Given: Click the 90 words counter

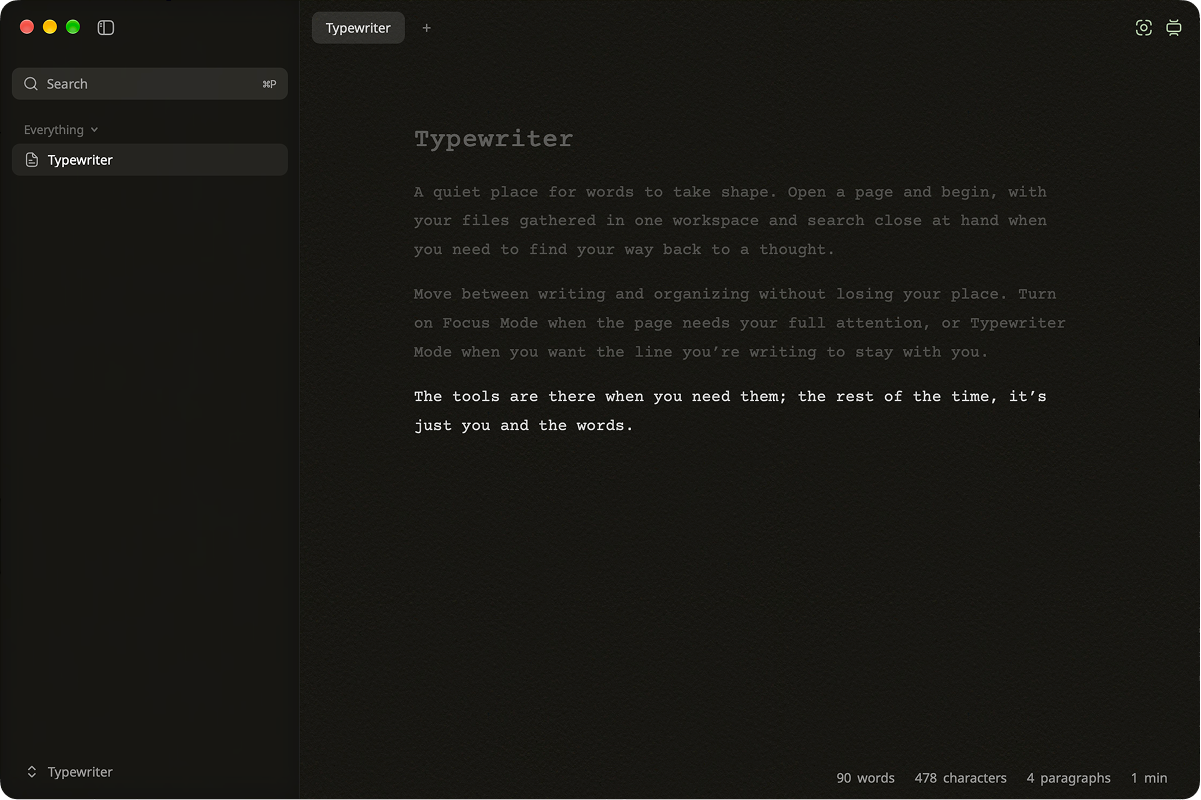Looking at the screenshot, I should (x=865, y=778).
